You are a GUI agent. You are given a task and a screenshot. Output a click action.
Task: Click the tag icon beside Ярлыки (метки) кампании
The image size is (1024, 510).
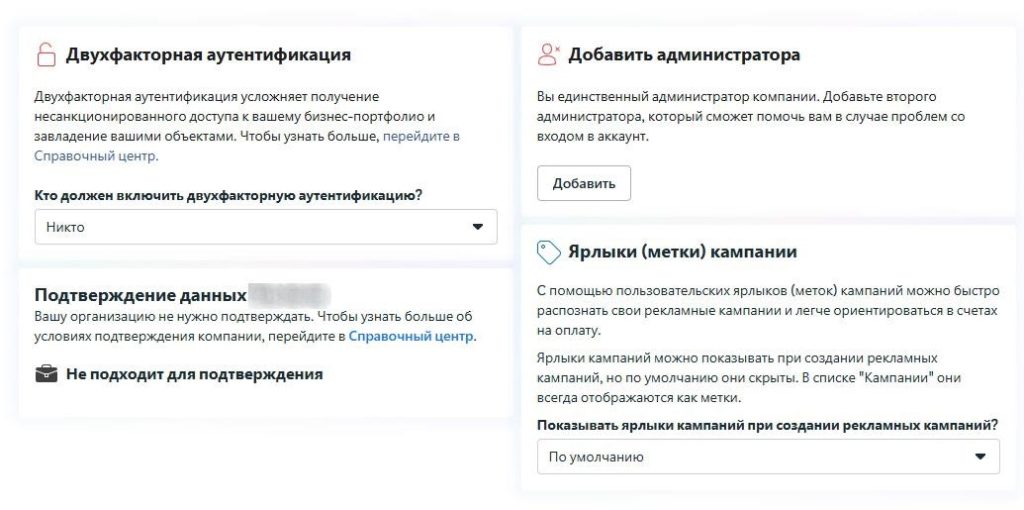pyautogui.click(x=548, y=252)
